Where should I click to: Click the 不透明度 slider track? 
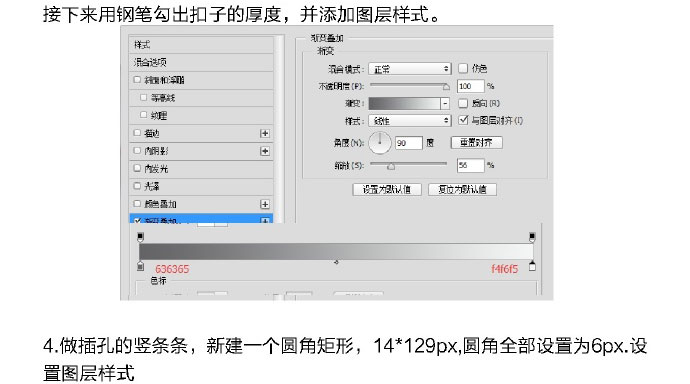pos(409,85)
